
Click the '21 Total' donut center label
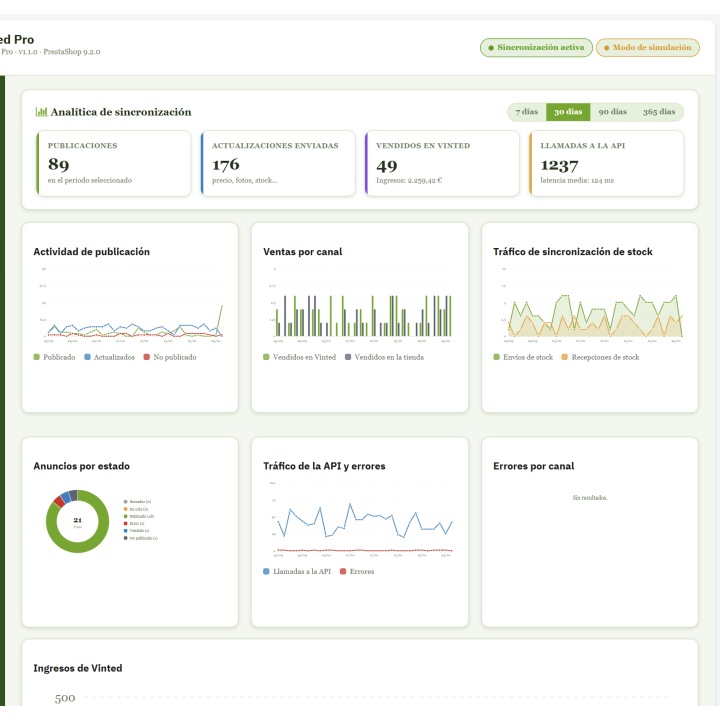[78, 523]
